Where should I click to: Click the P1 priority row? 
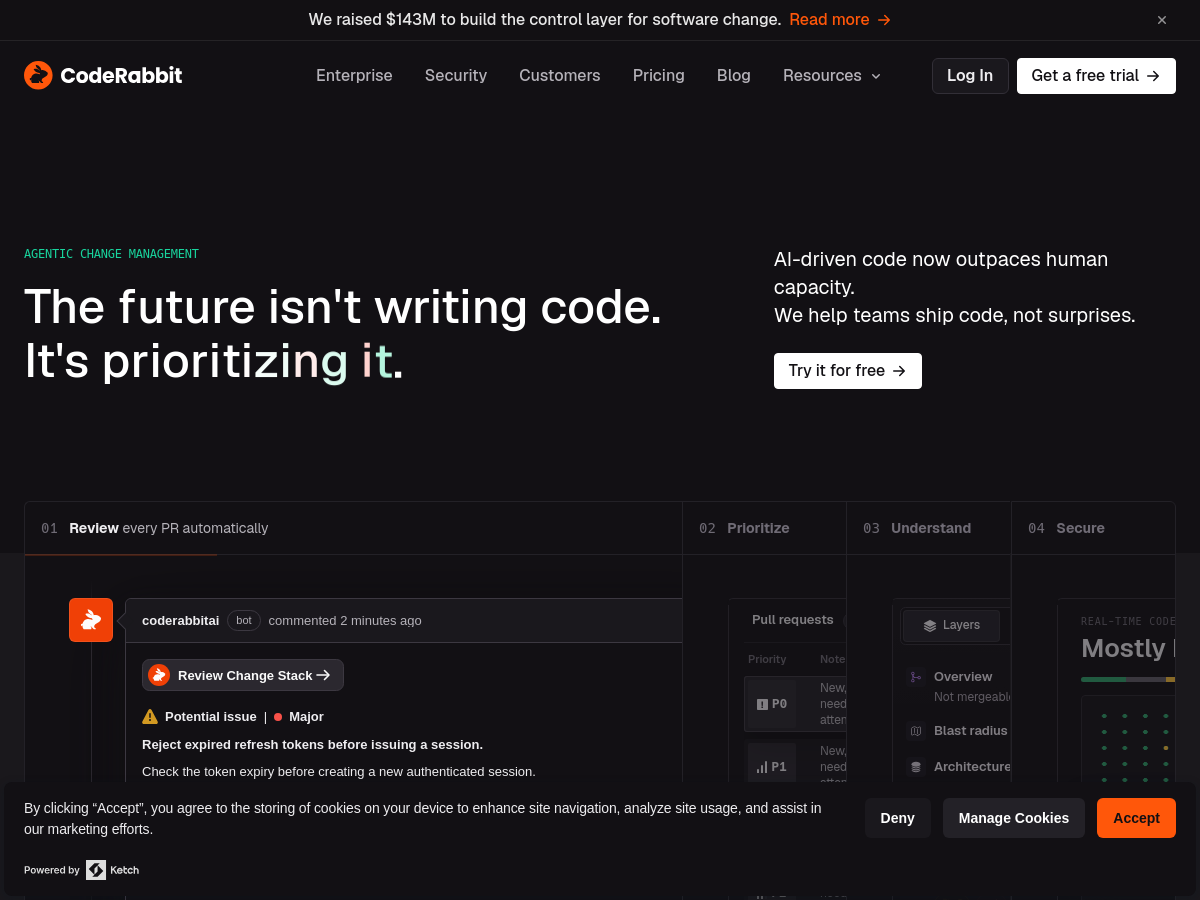(x=795, y=766)
